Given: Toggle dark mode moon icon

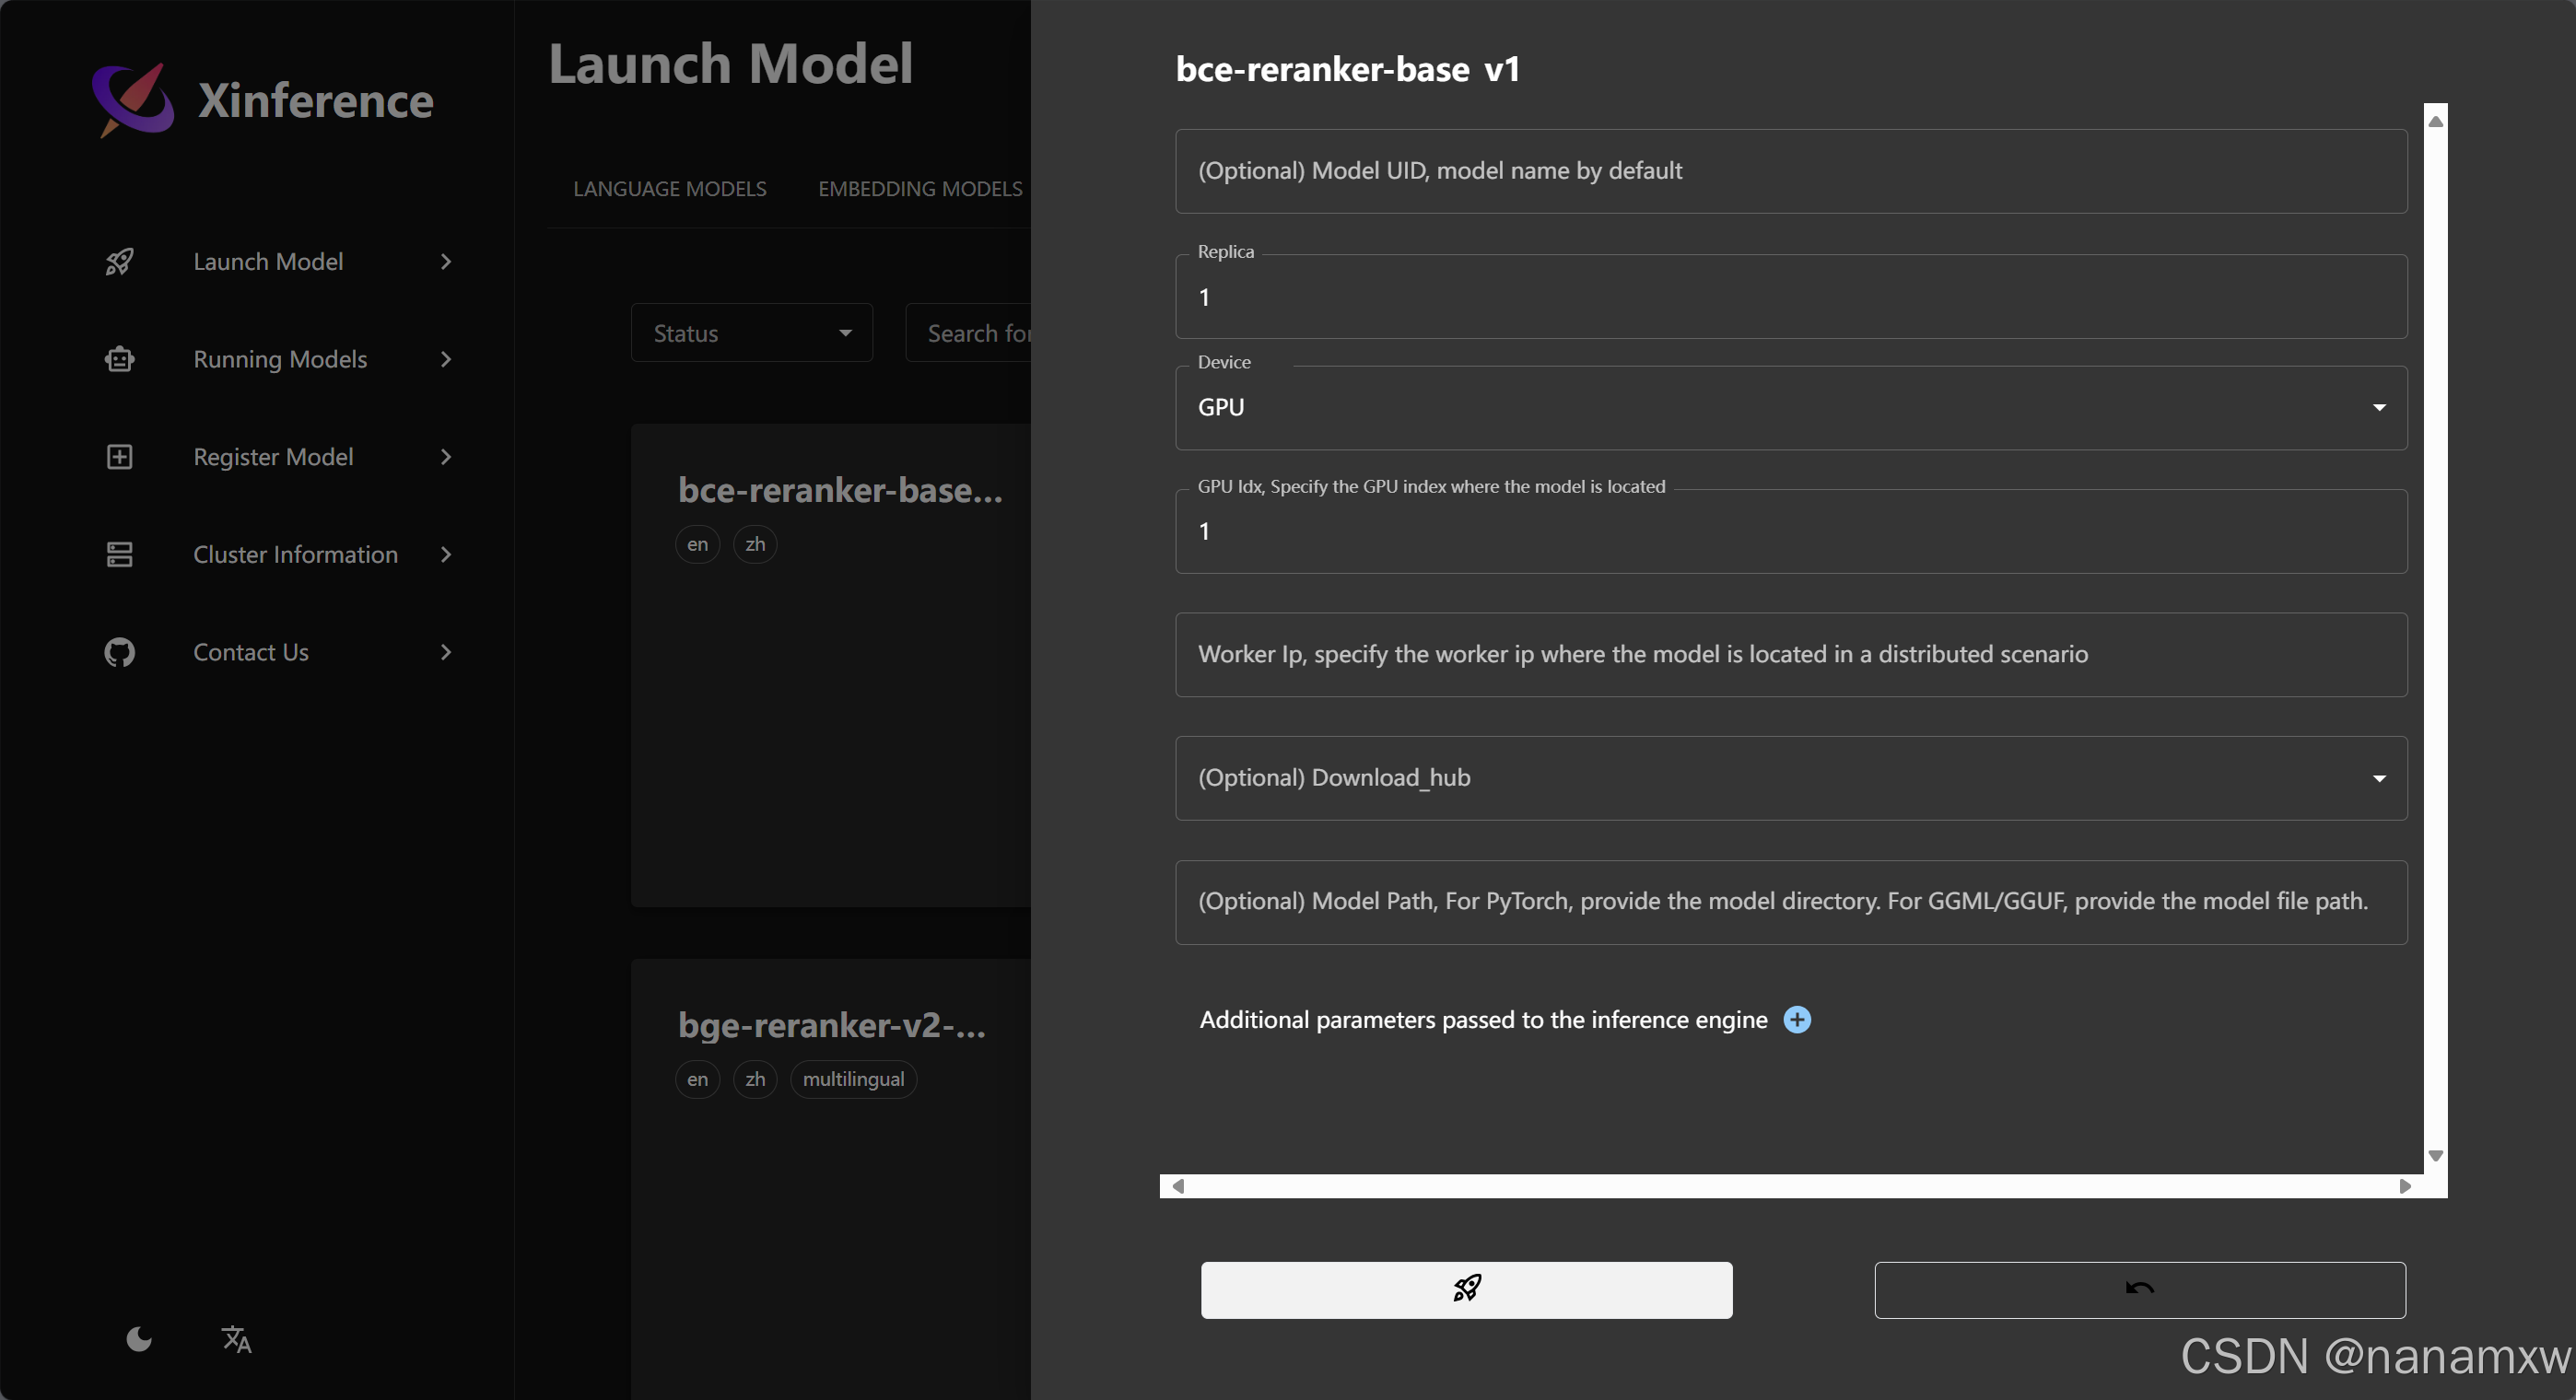Looking at the screenshot, I should coord(139,1338).
